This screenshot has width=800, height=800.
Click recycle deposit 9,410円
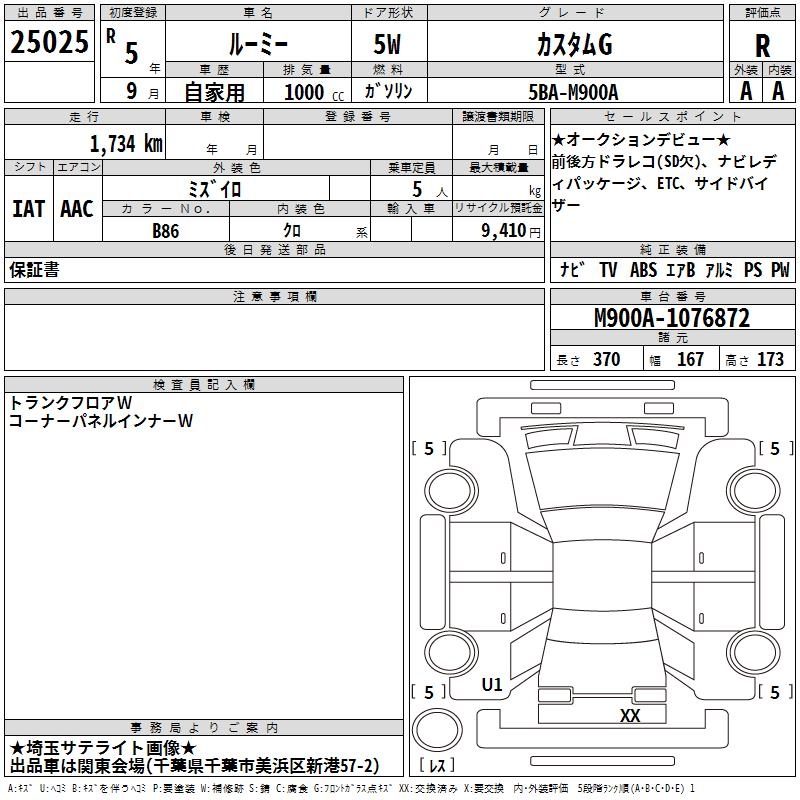[511, 231]
